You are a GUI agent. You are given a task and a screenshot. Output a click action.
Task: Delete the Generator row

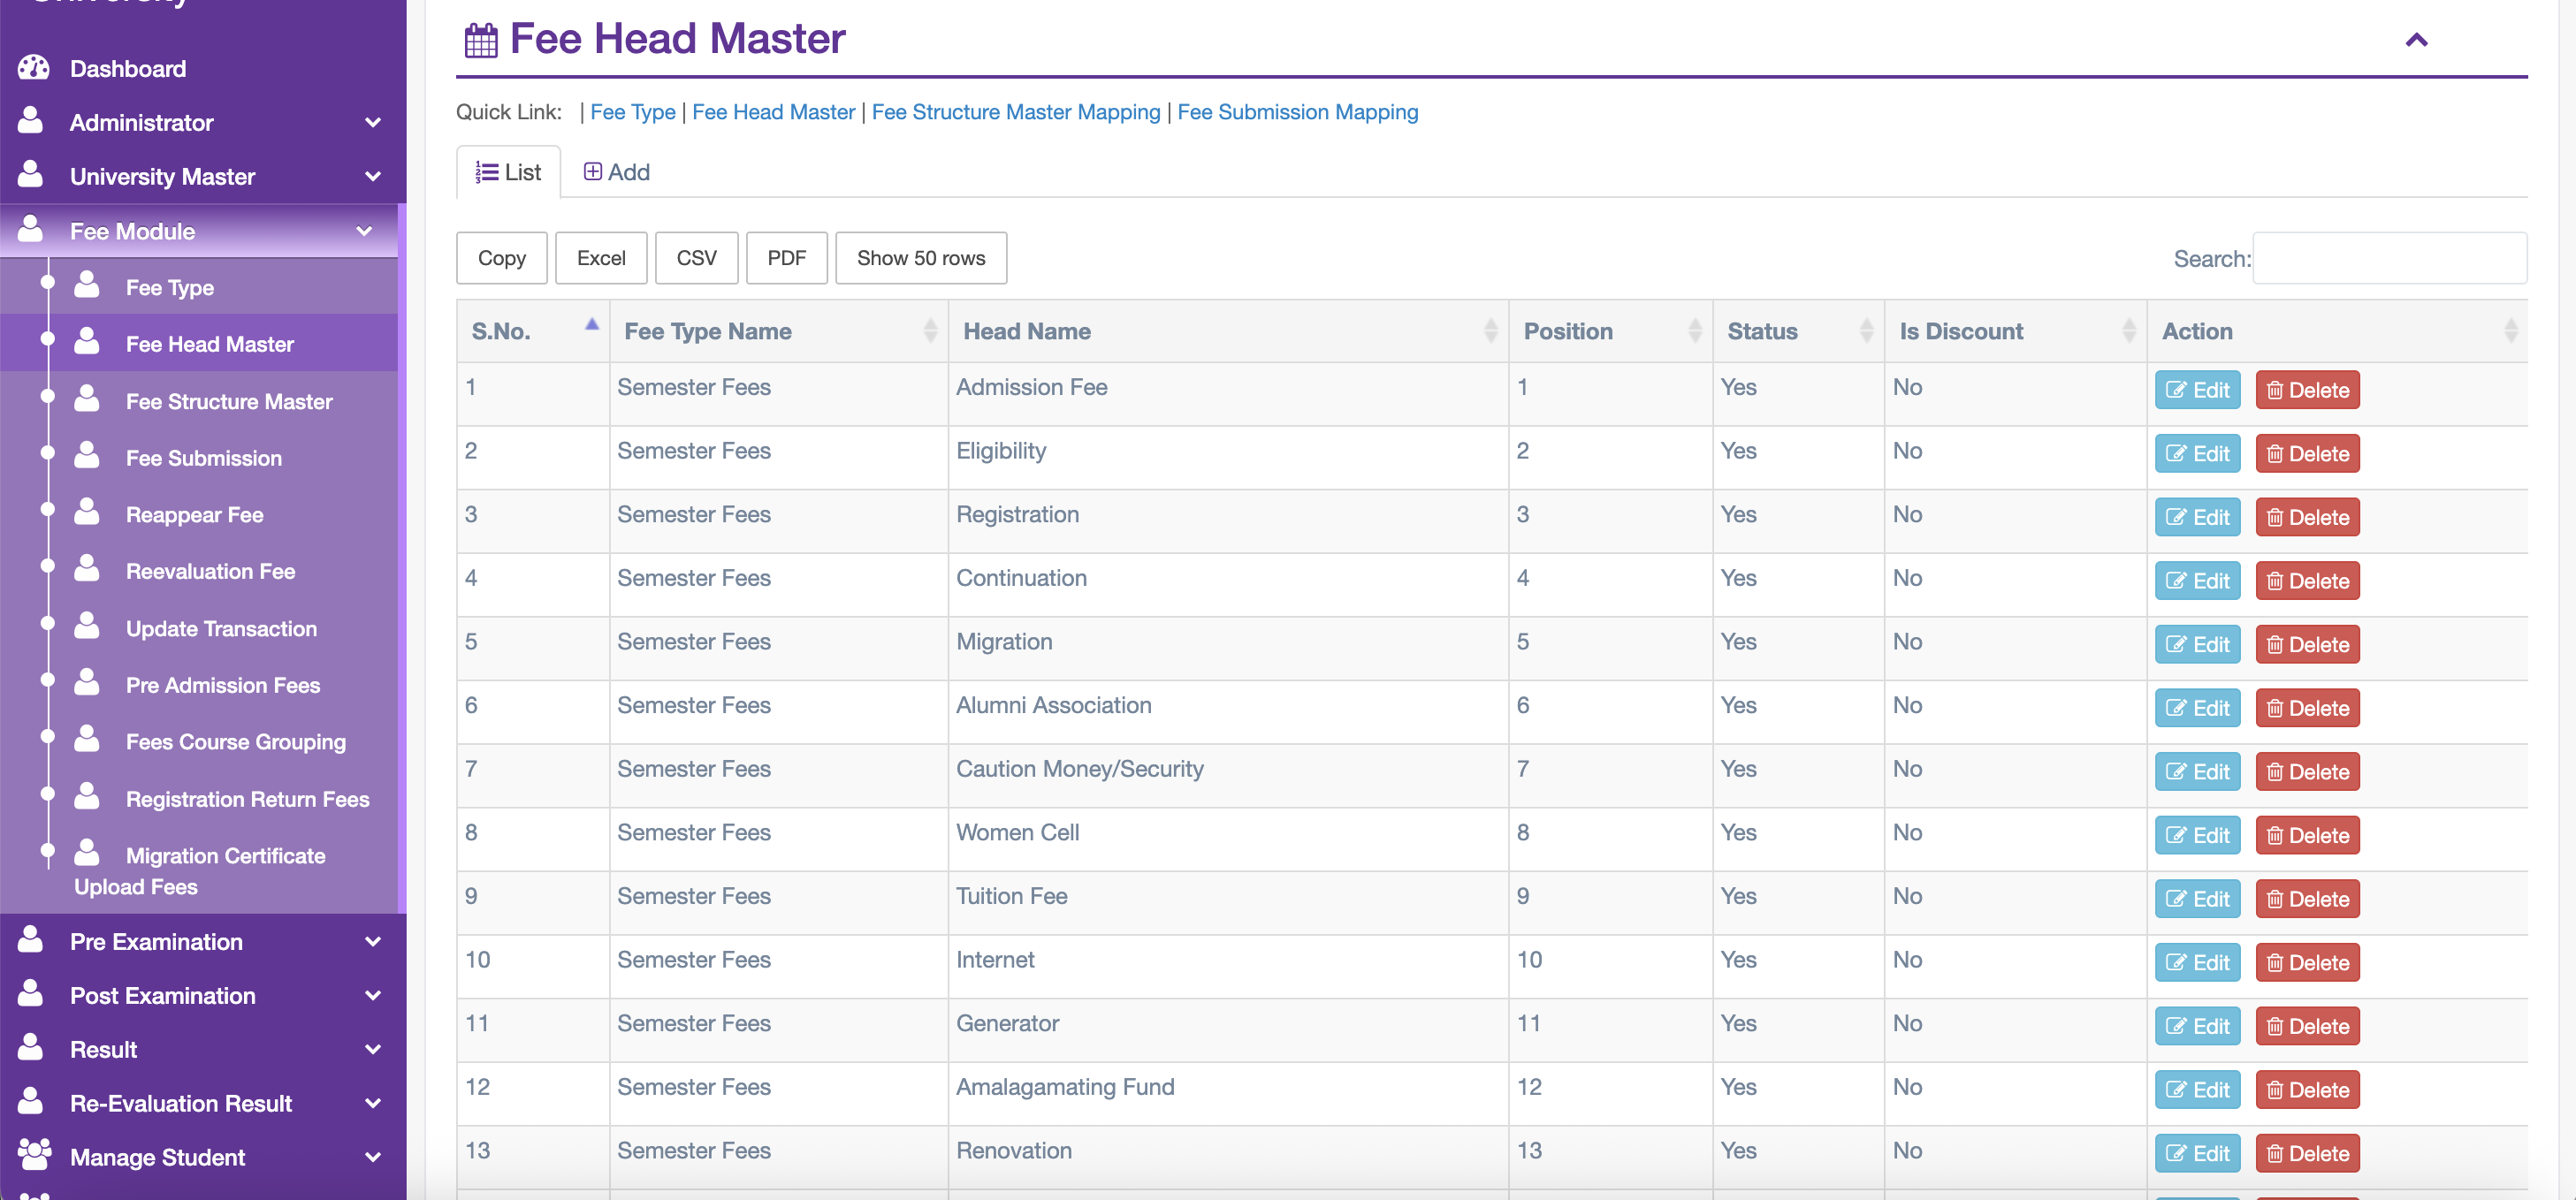(2308, 1026)
